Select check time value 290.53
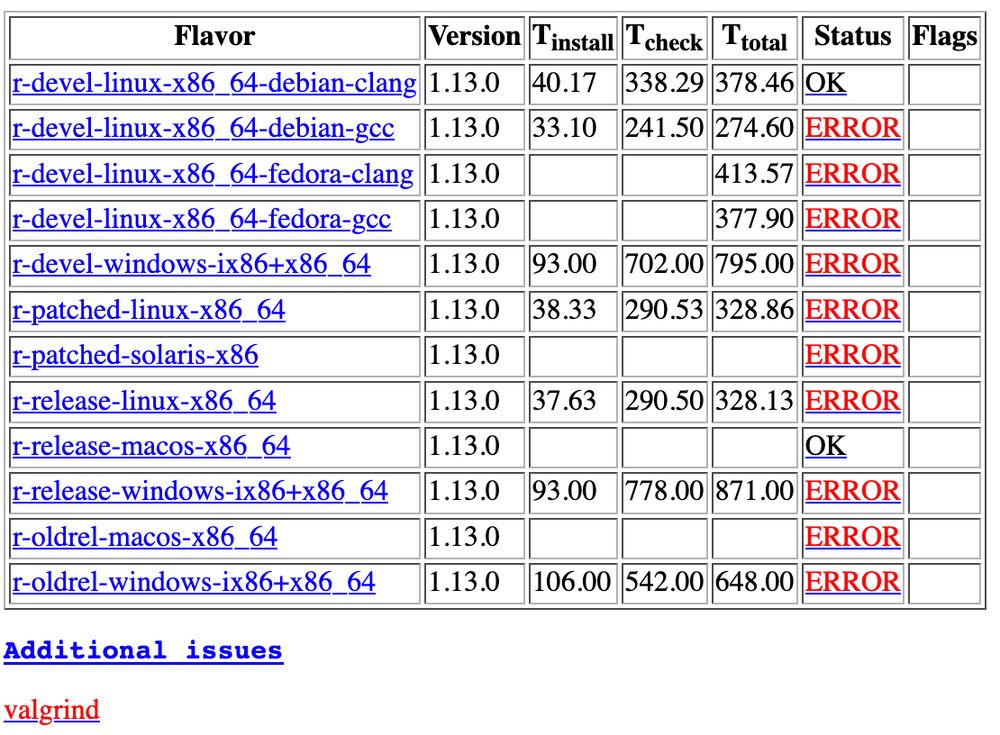This screenshot has width=1000, height=735. (x=665, y=311)
